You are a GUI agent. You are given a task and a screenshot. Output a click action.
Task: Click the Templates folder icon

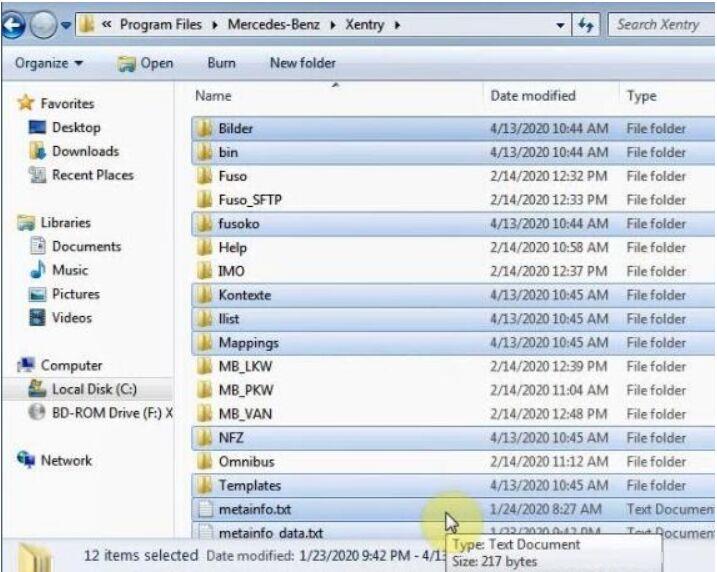click(x=204, y=485)
